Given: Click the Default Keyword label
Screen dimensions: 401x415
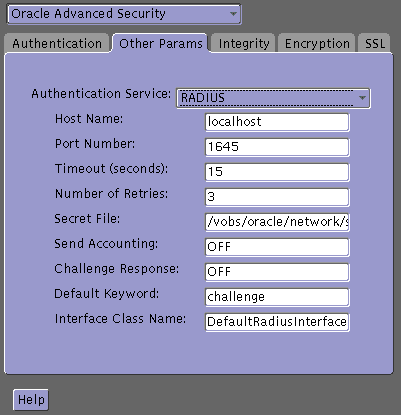Looking at the screenshot, I should [107, 294].
